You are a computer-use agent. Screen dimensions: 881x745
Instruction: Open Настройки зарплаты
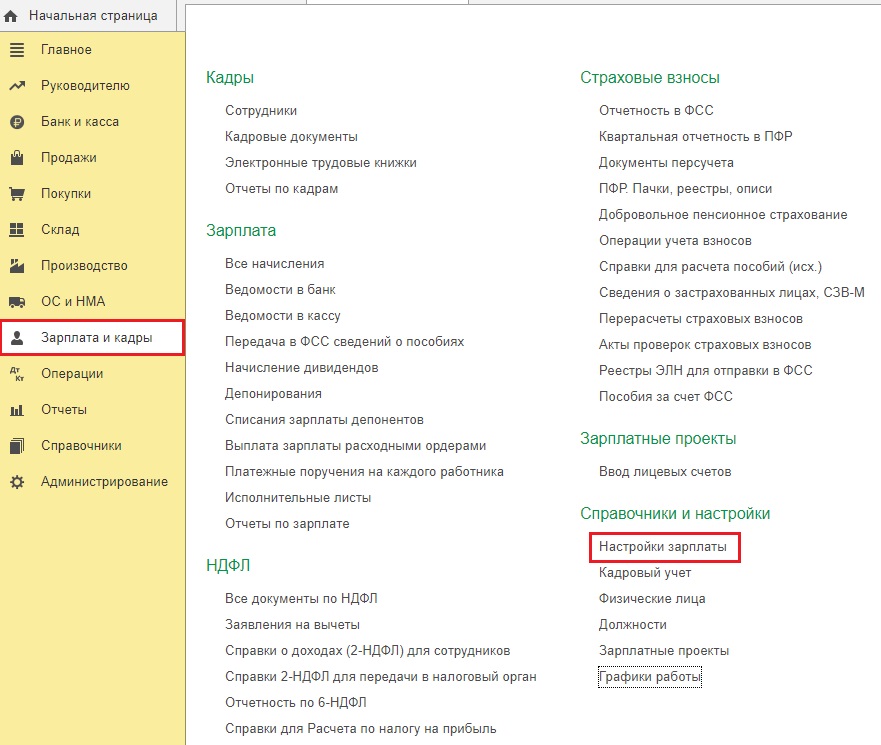tap(662, 547)
